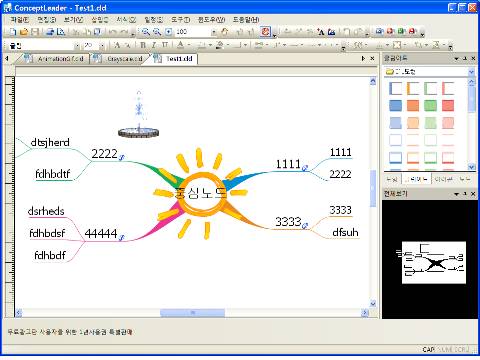
Task: Click the 1111 node link icon
Action: click(x=305, y=168)
